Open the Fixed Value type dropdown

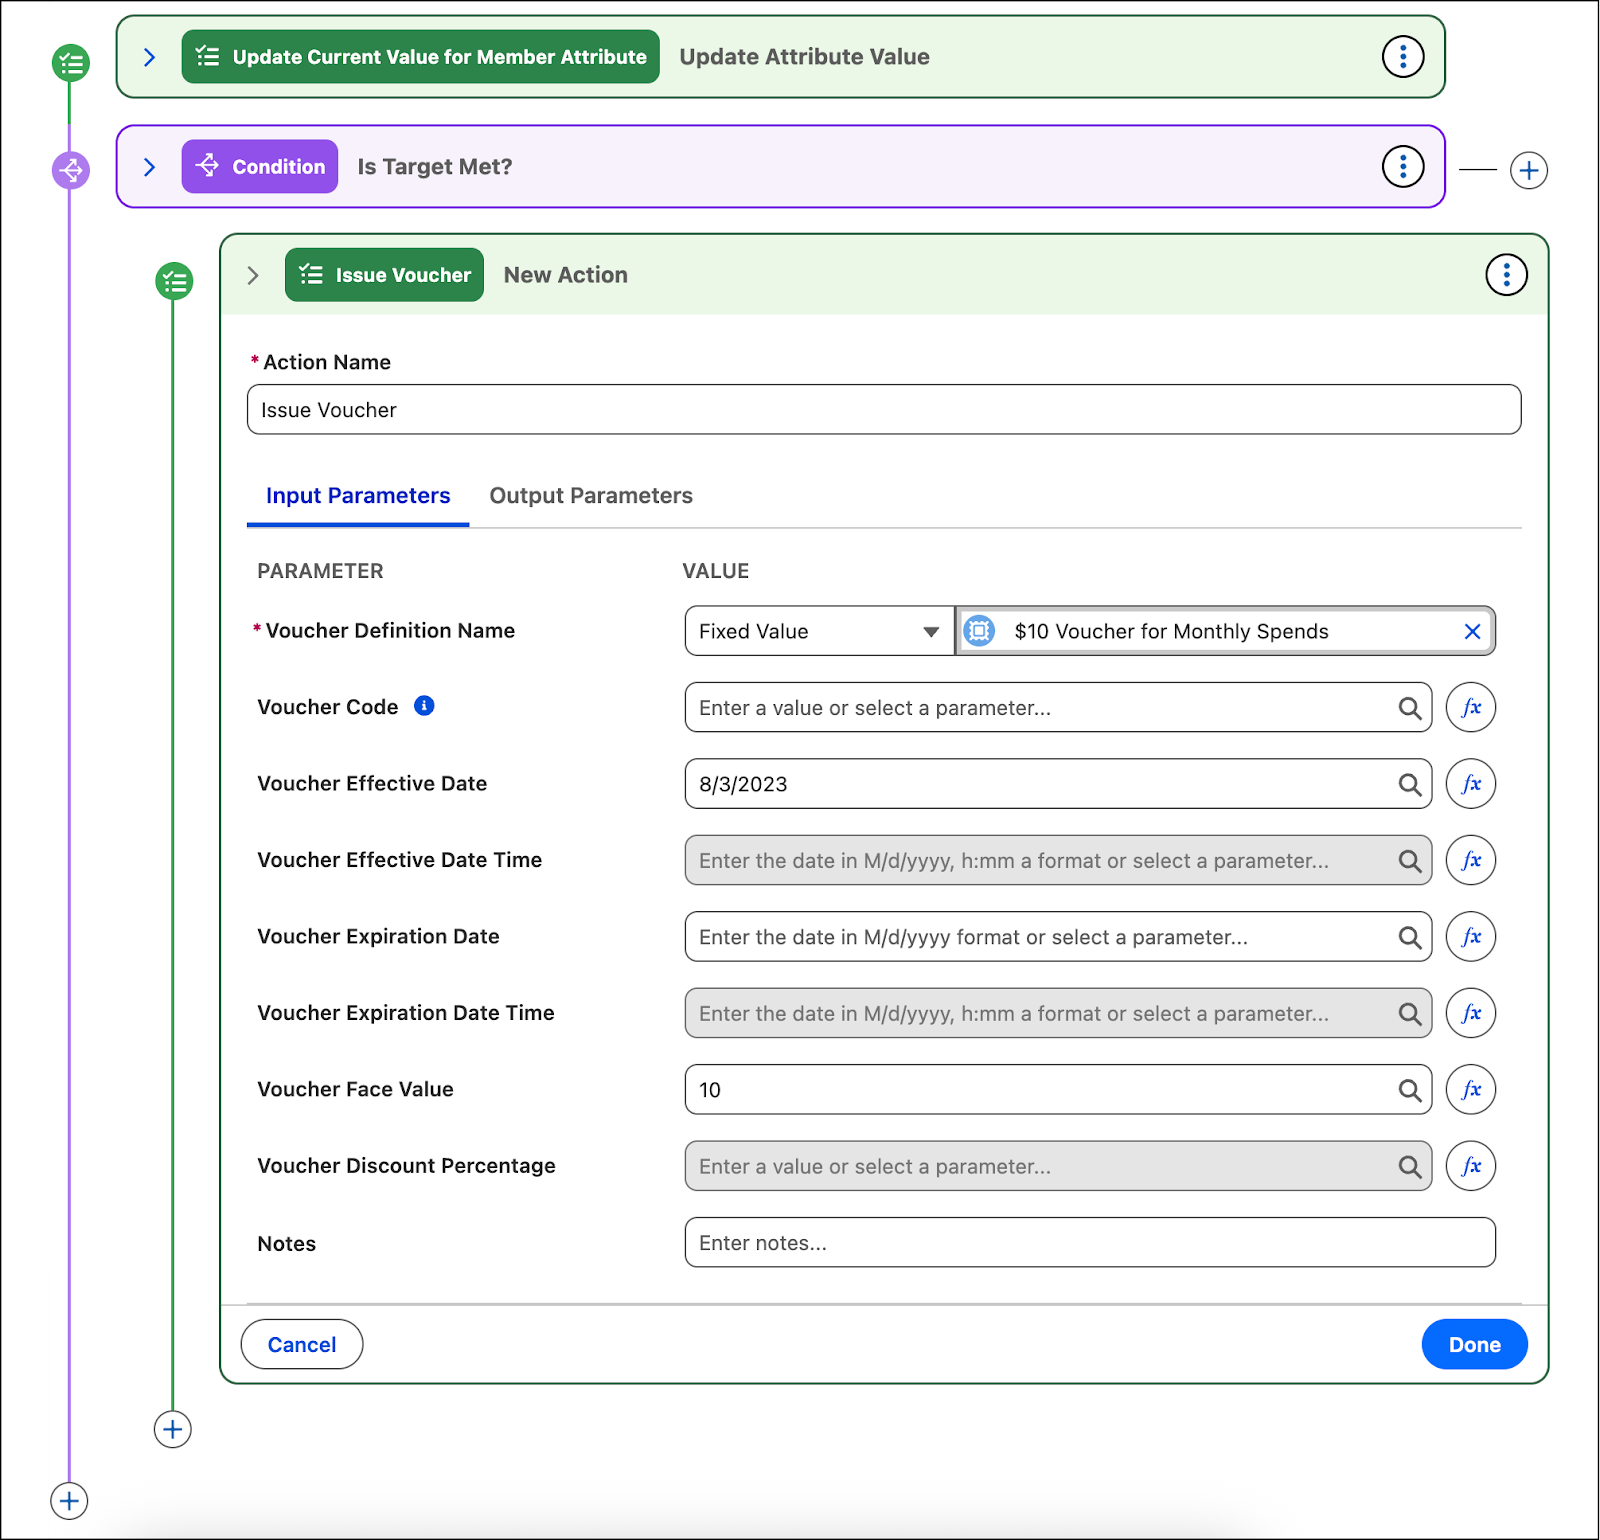(819, 631)
